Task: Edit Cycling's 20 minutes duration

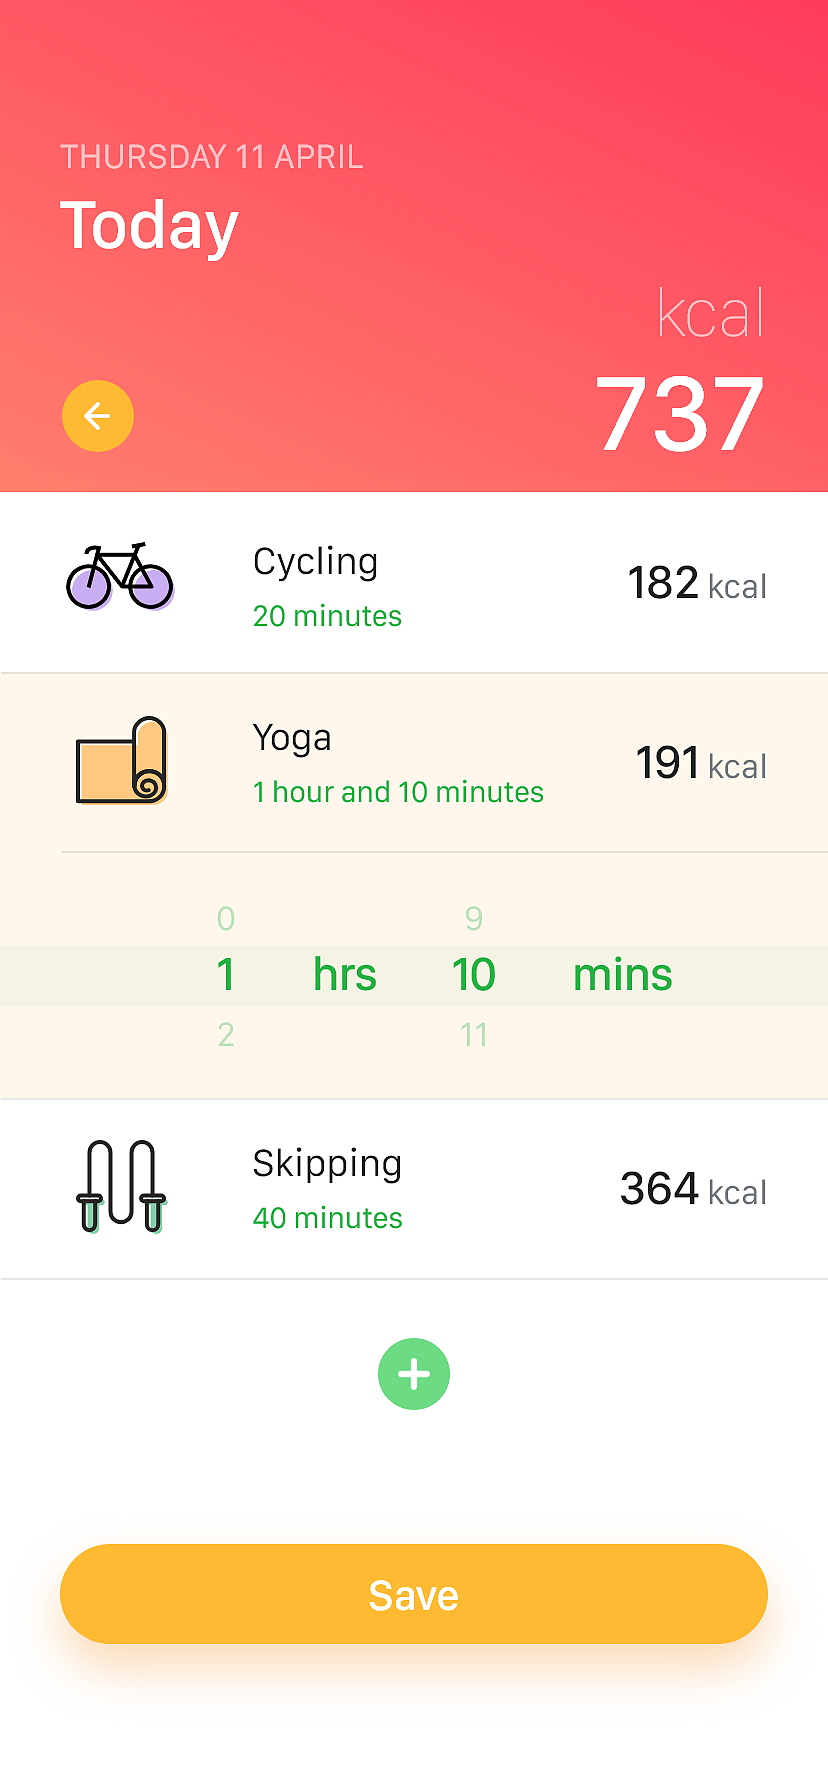Action: [x=327, y=616]
